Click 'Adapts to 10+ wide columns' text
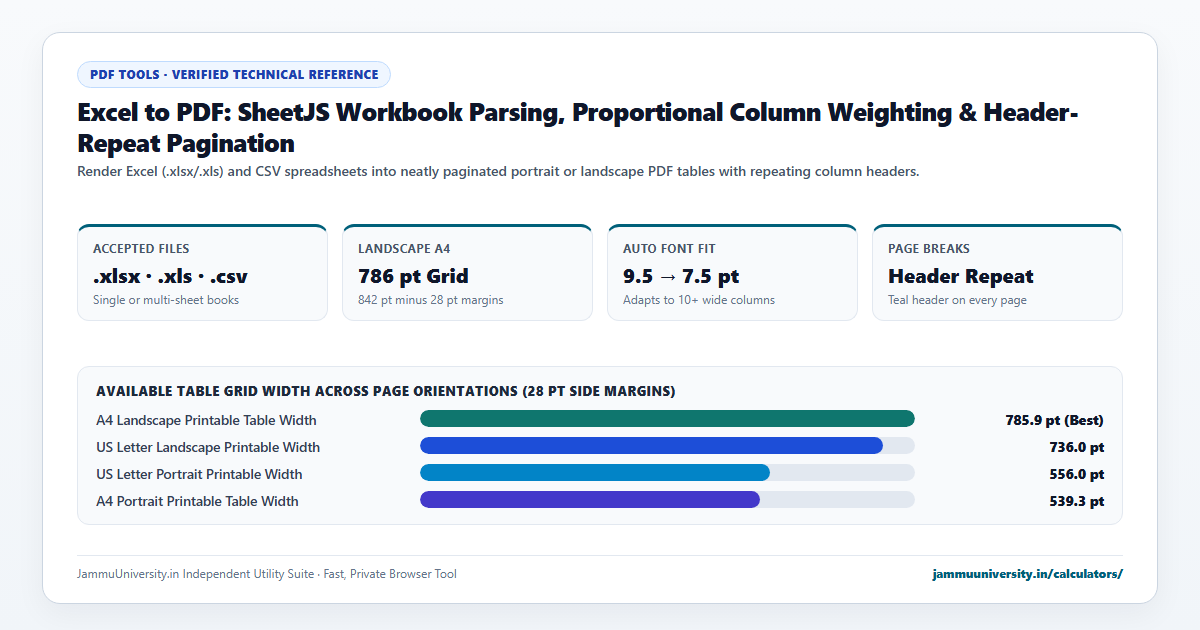This screenshot has width=1200, height=630. [699, 300]
